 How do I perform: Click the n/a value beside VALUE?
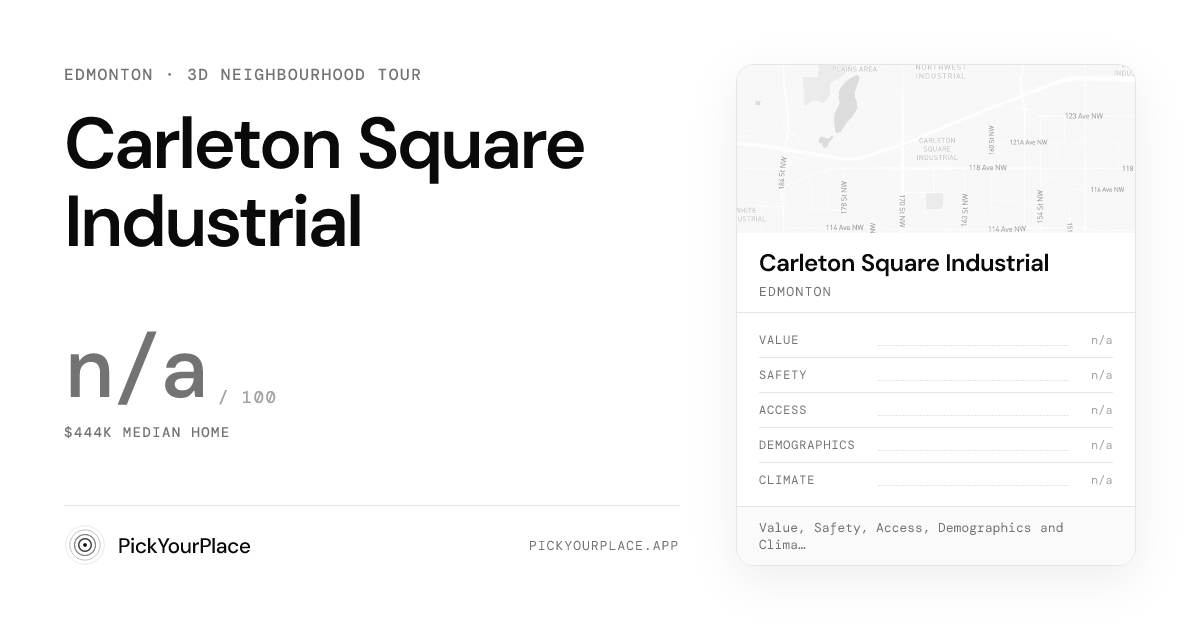point(1101,340)
